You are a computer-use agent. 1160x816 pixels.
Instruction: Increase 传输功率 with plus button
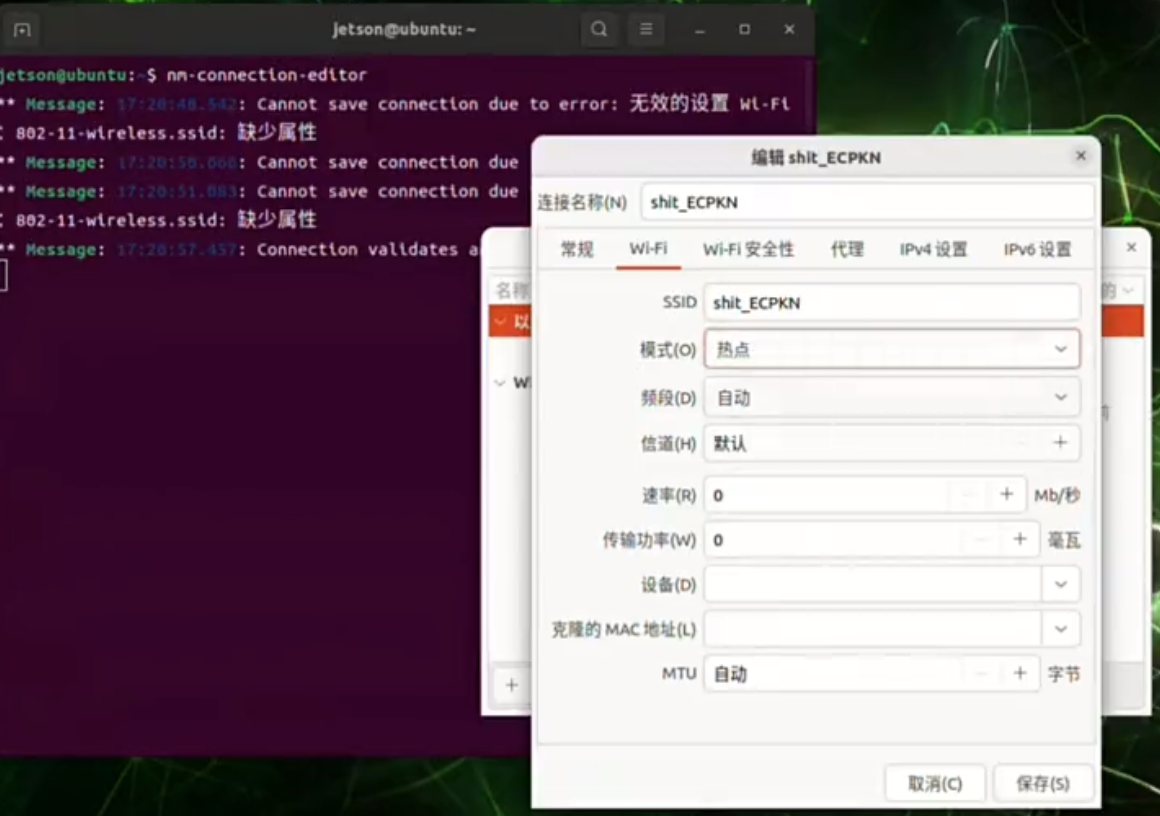pyautogui.click(x=1019, y=539)
